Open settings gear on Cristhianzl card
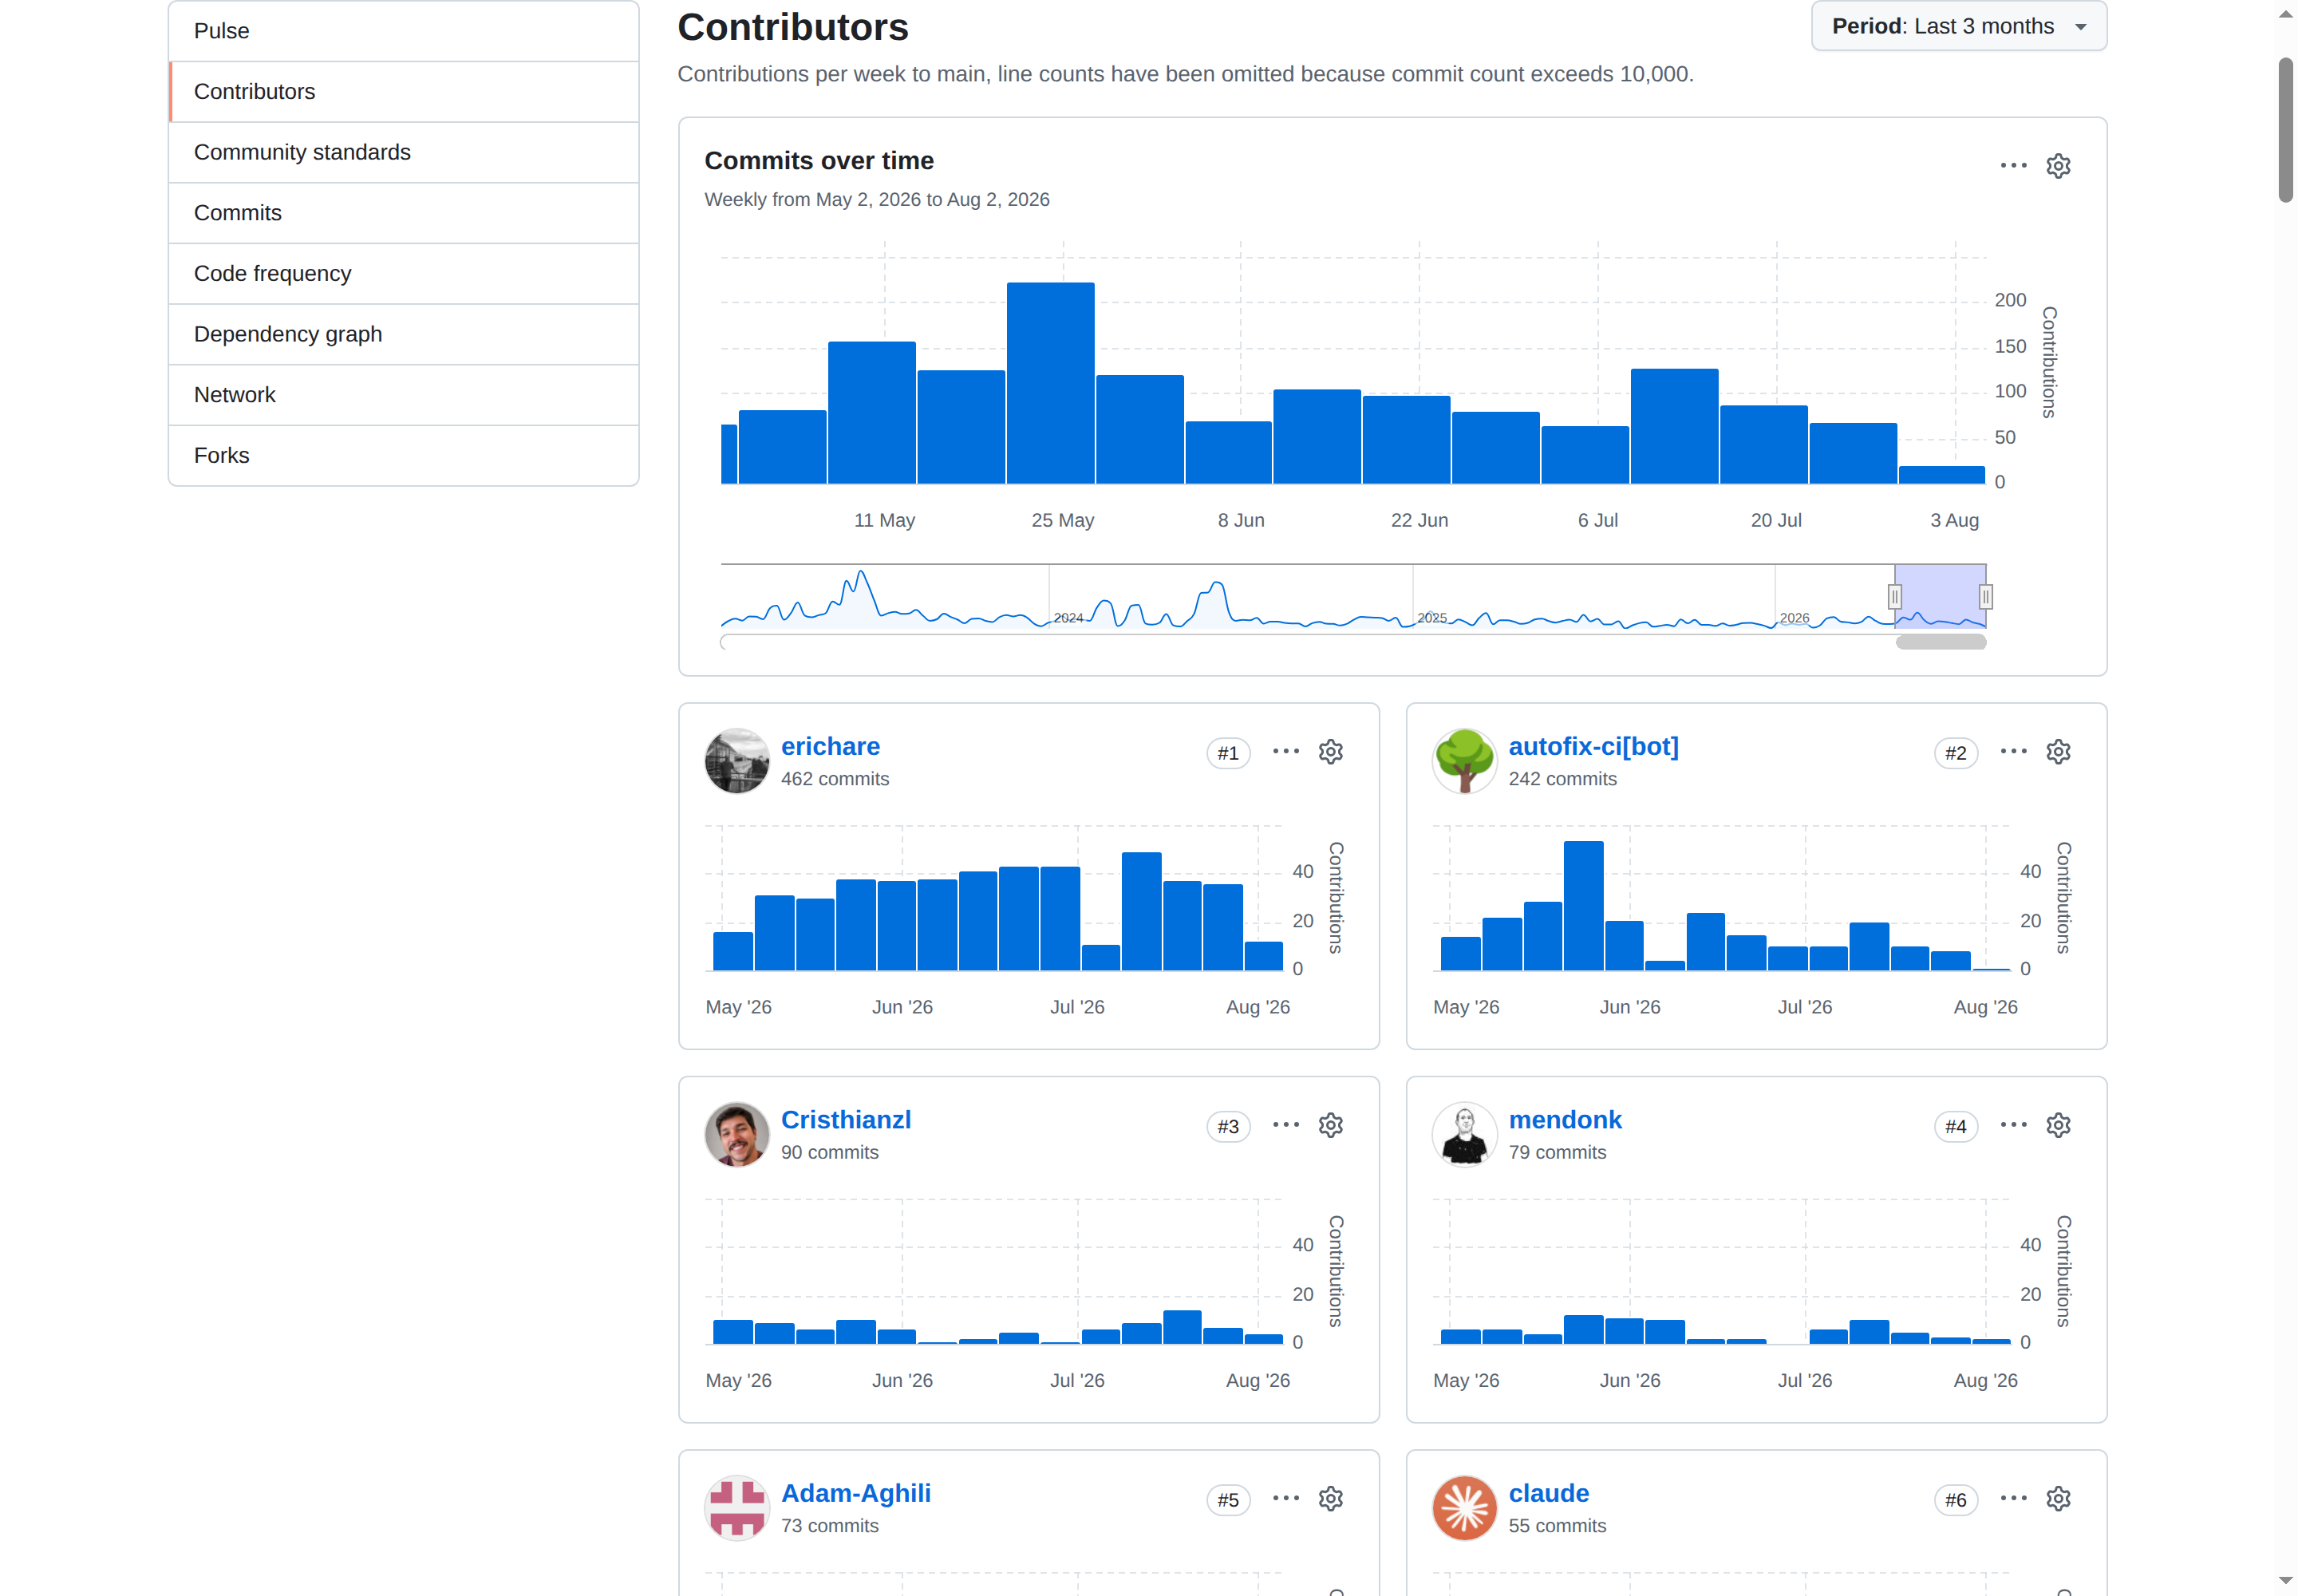 point(1330,1126)
